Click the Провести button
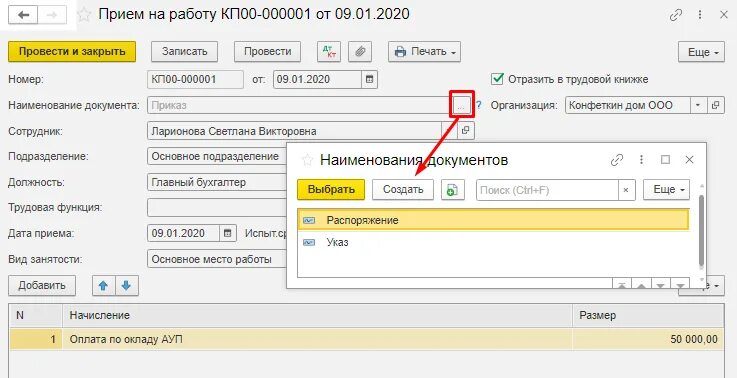This screenshot has width=737, height=378. coord(267,52)
